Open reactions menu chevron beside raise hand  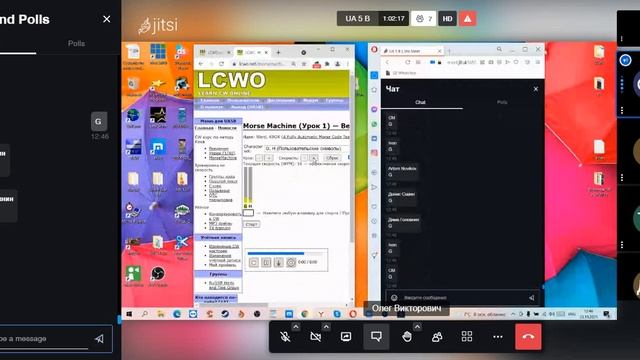(417, 327)
